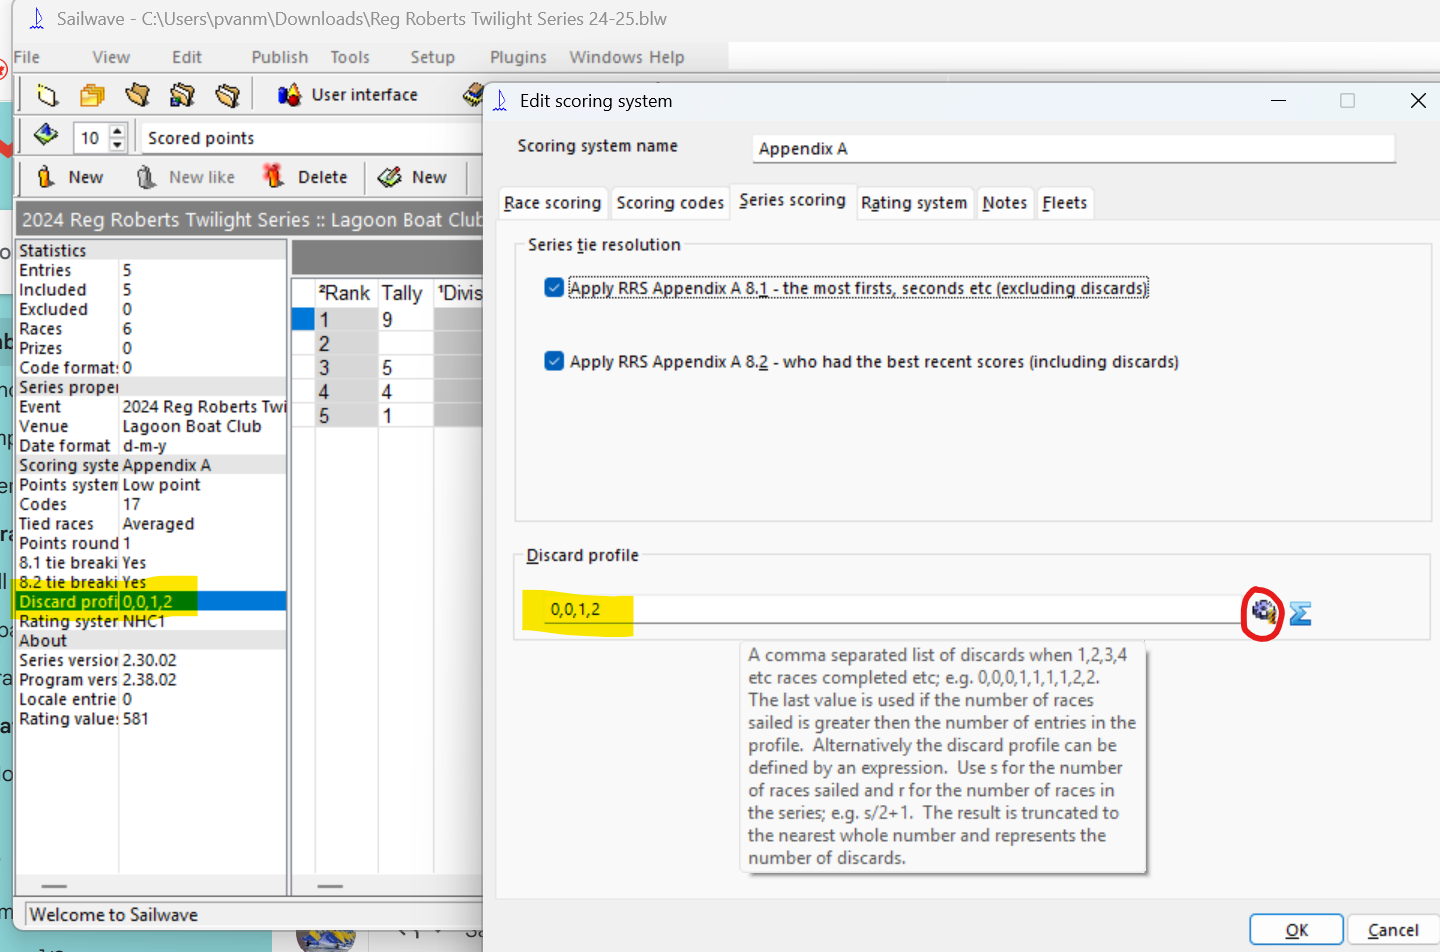Screen dimensions: 1440x952
Task: Click the Scoring system Appendix A row
Action: [151, 465]
